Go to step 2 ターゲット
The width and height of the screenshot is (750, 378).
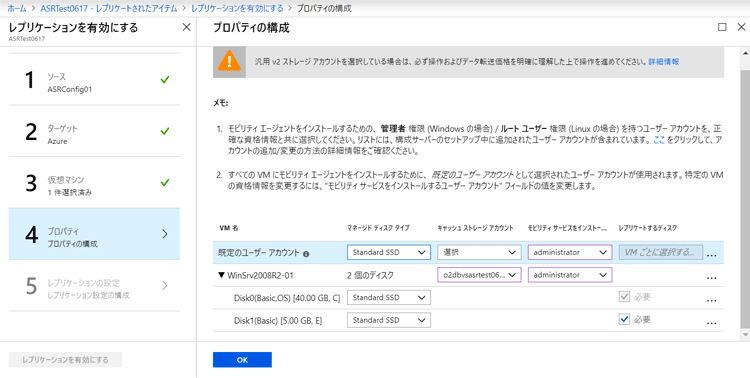pos(94,131)
